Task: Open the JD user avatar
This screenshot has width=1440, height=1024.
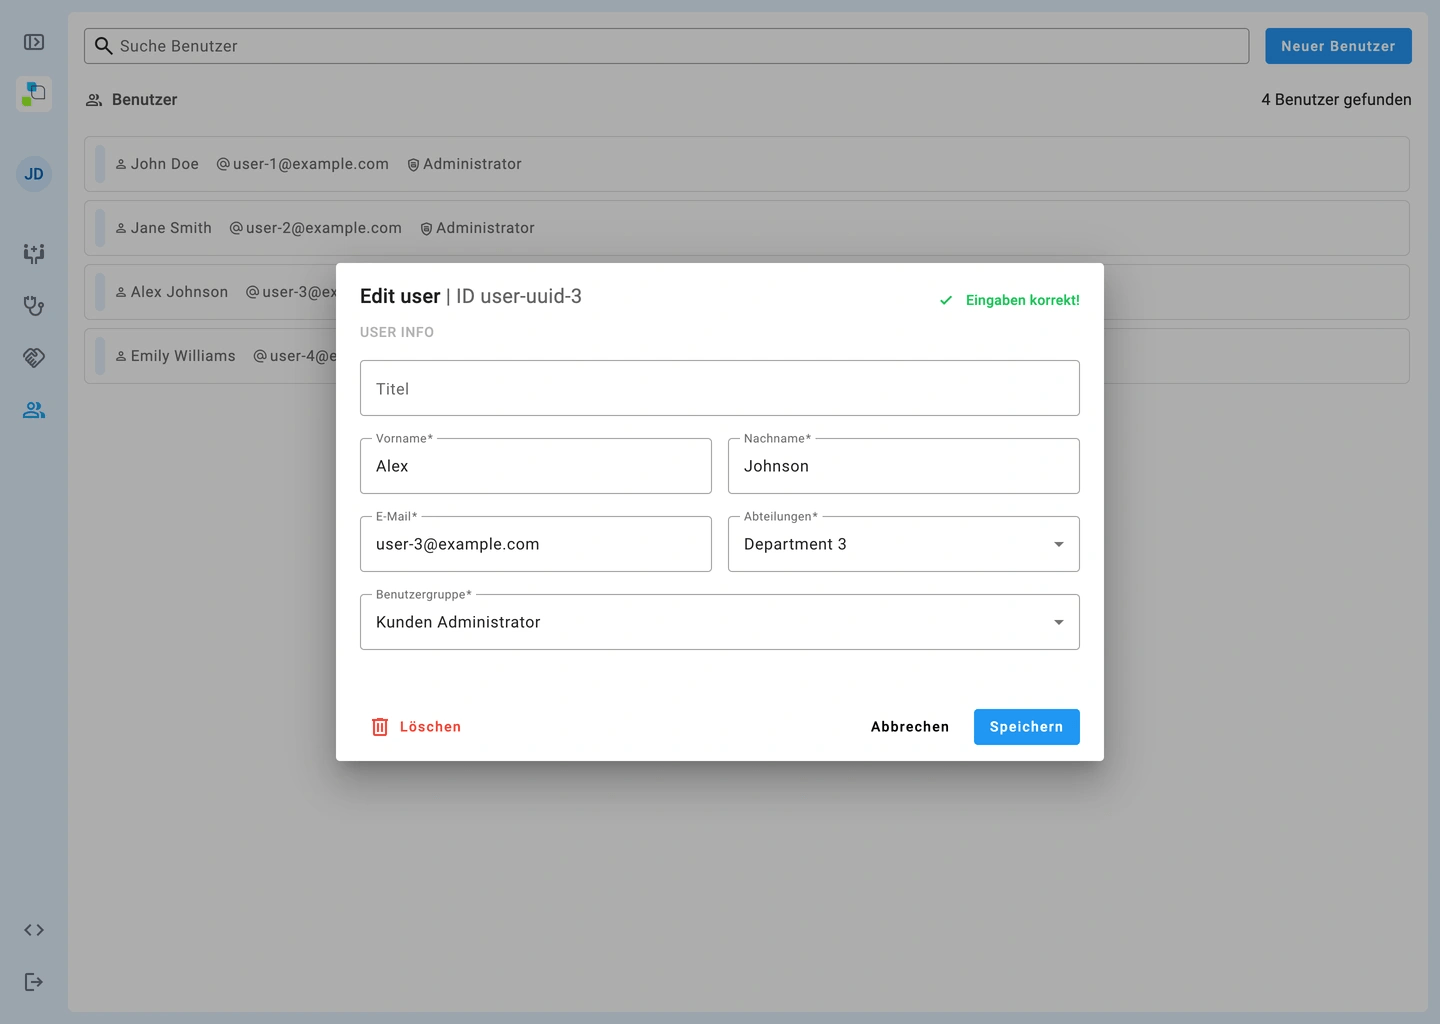Action: pos(34,174)
